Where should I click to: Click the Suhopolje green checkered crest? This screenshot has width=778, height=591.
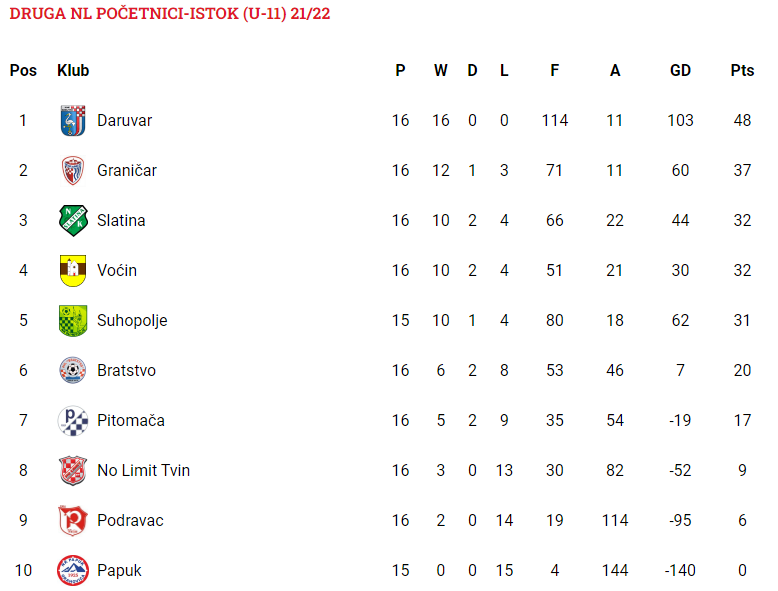pos(73,321)
